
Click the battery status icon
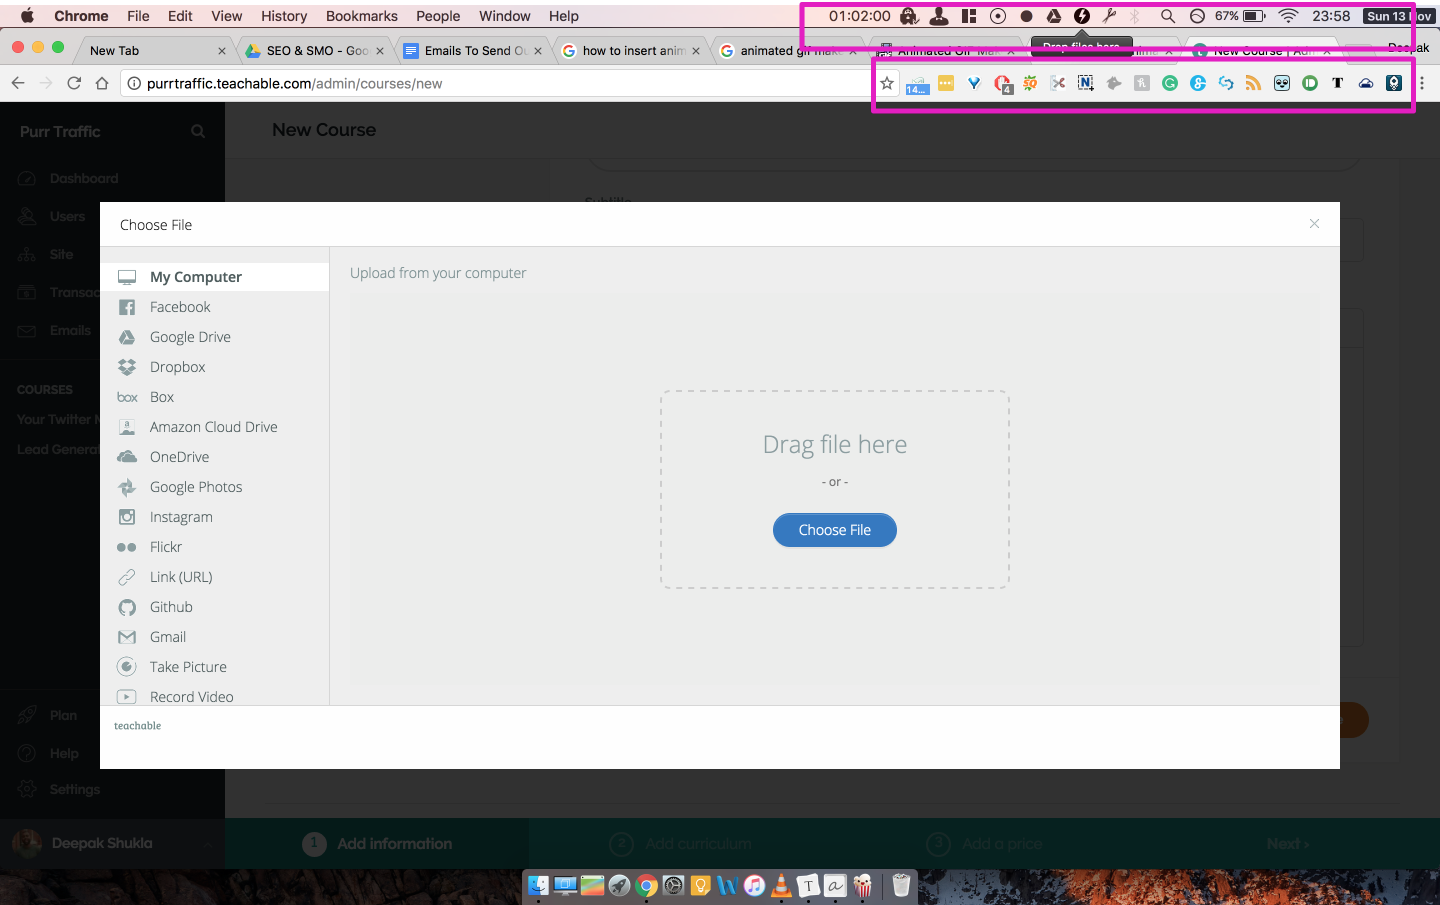(1254, 16)
